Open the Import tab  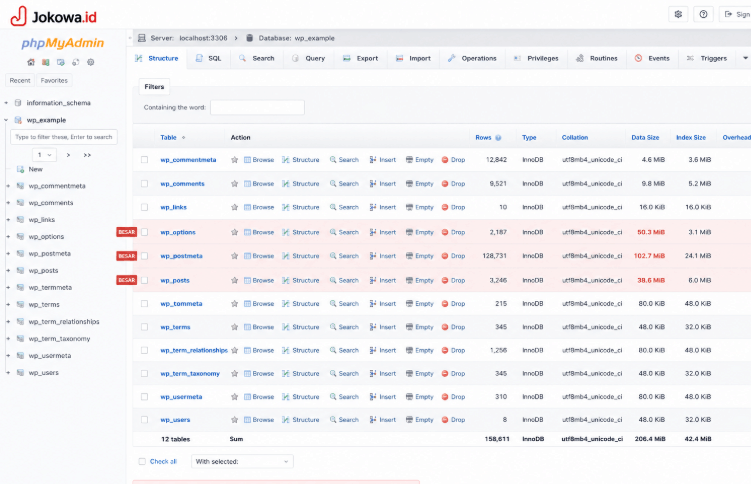click(x=413, y=58)
